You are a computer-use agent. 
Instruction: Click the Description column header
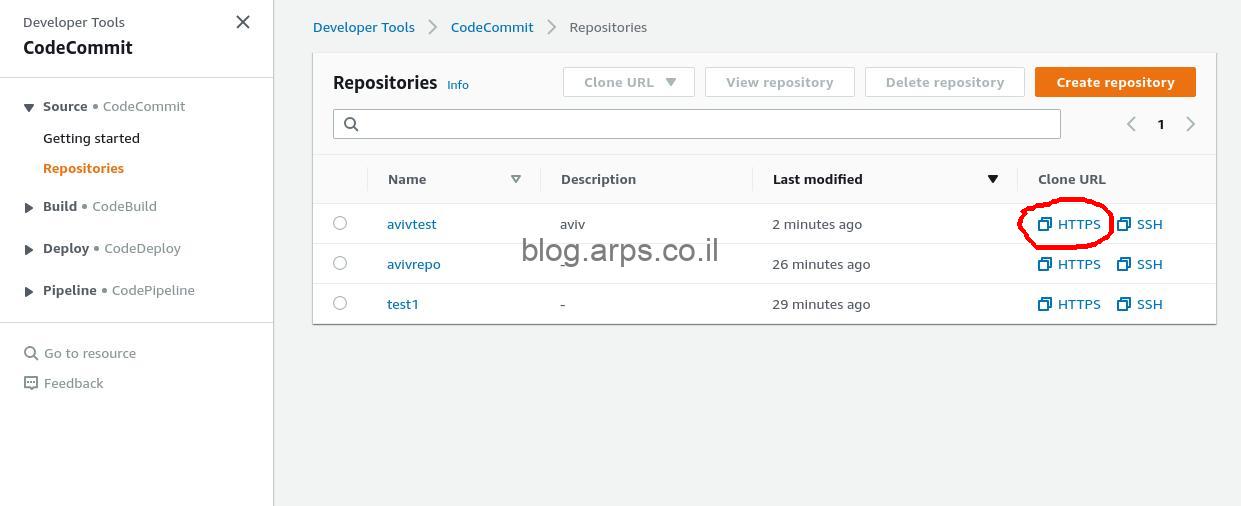pos(598,179)
